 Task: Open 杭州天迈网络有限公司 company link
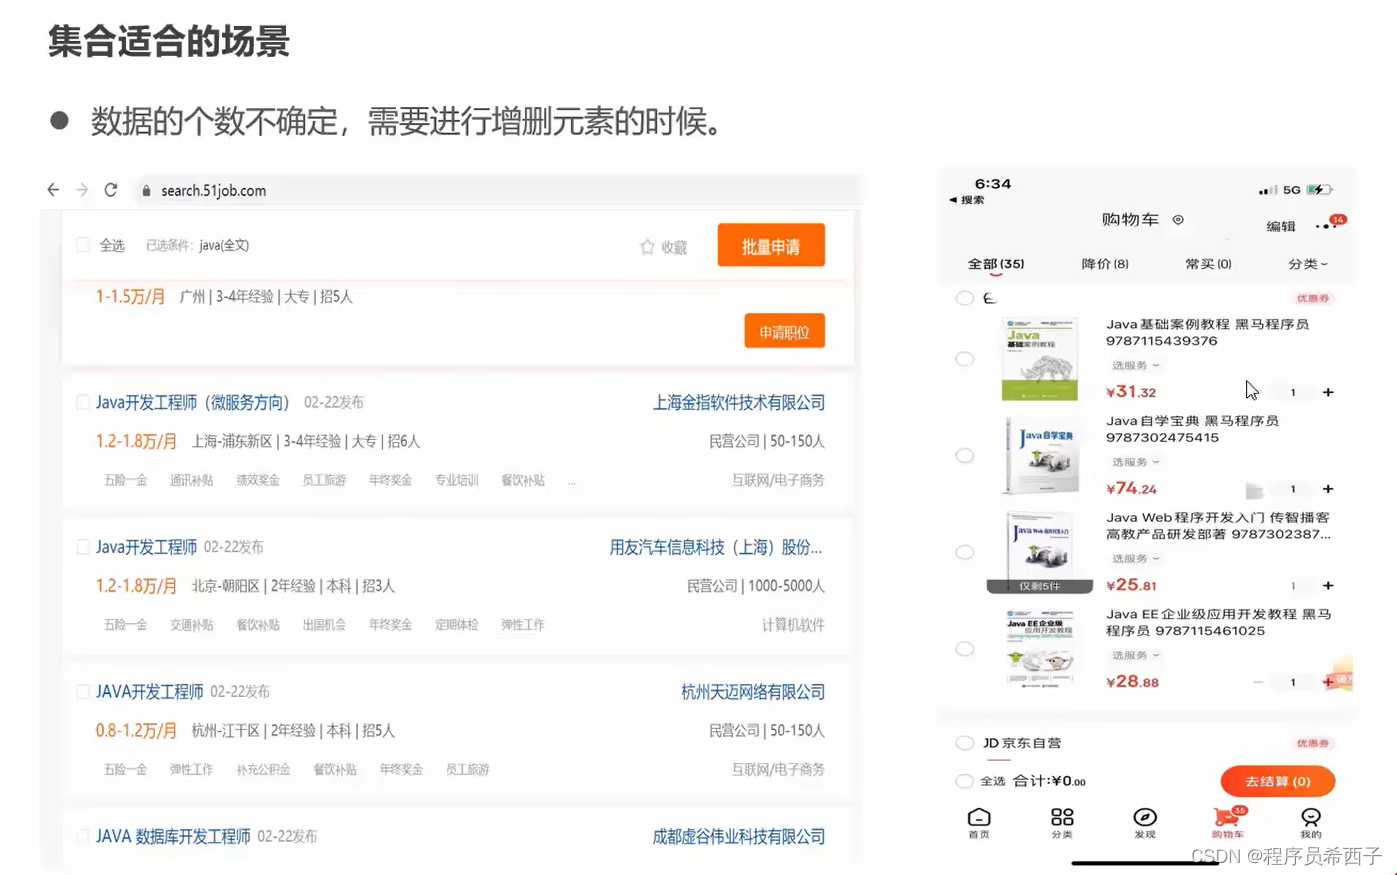753,692
